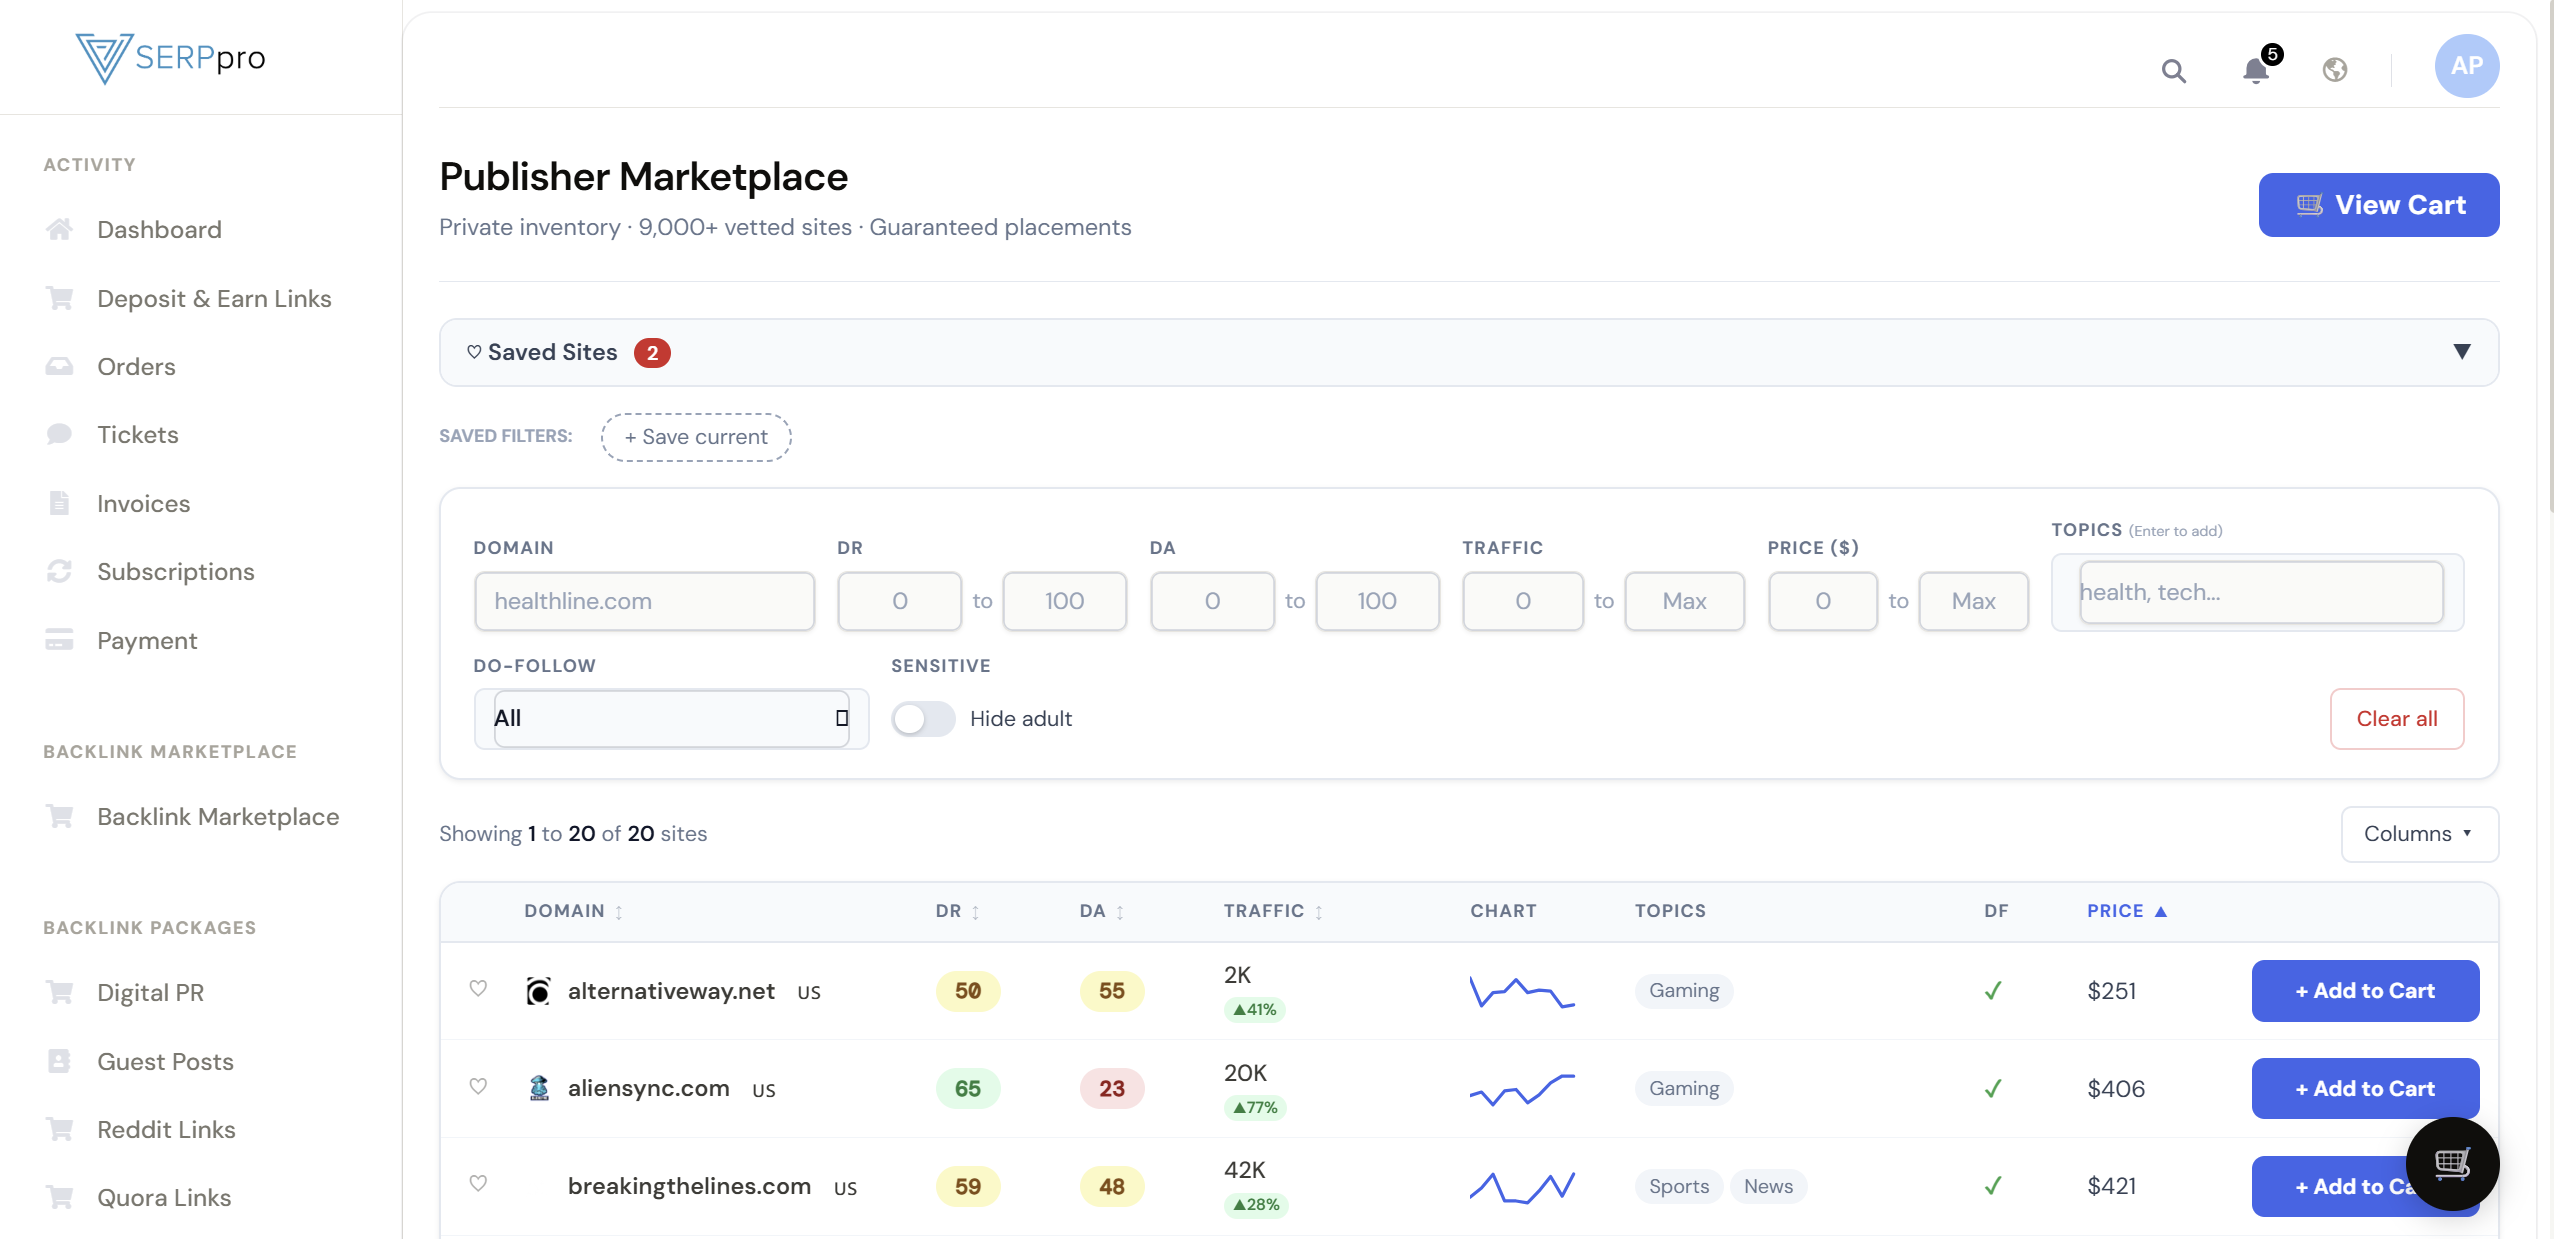
Task: Save aliensync.com using its heart toggle
Action: coord(479,1088)
